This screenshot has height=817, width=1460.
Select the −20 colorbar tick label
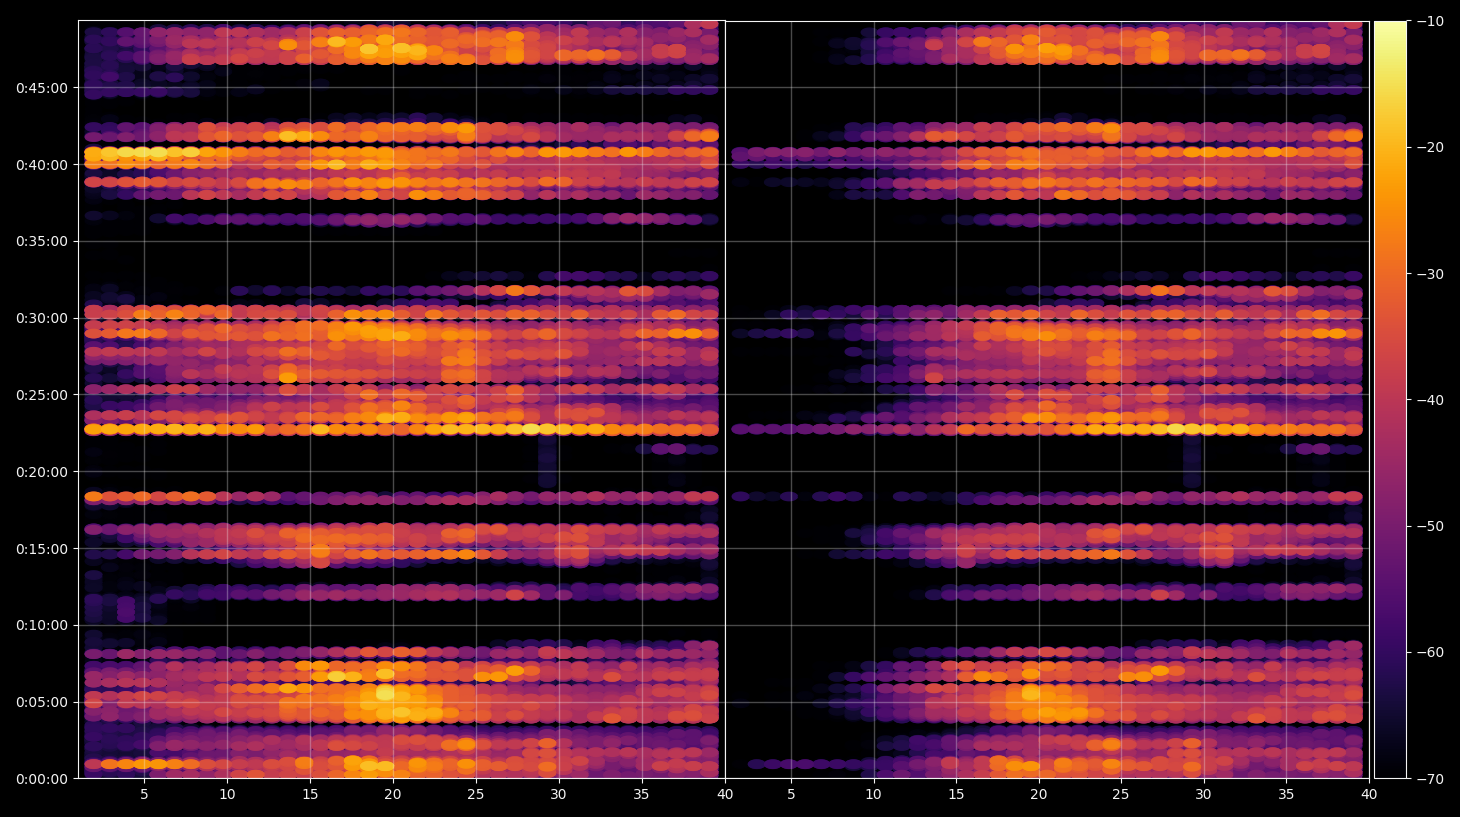point(1430,147)
